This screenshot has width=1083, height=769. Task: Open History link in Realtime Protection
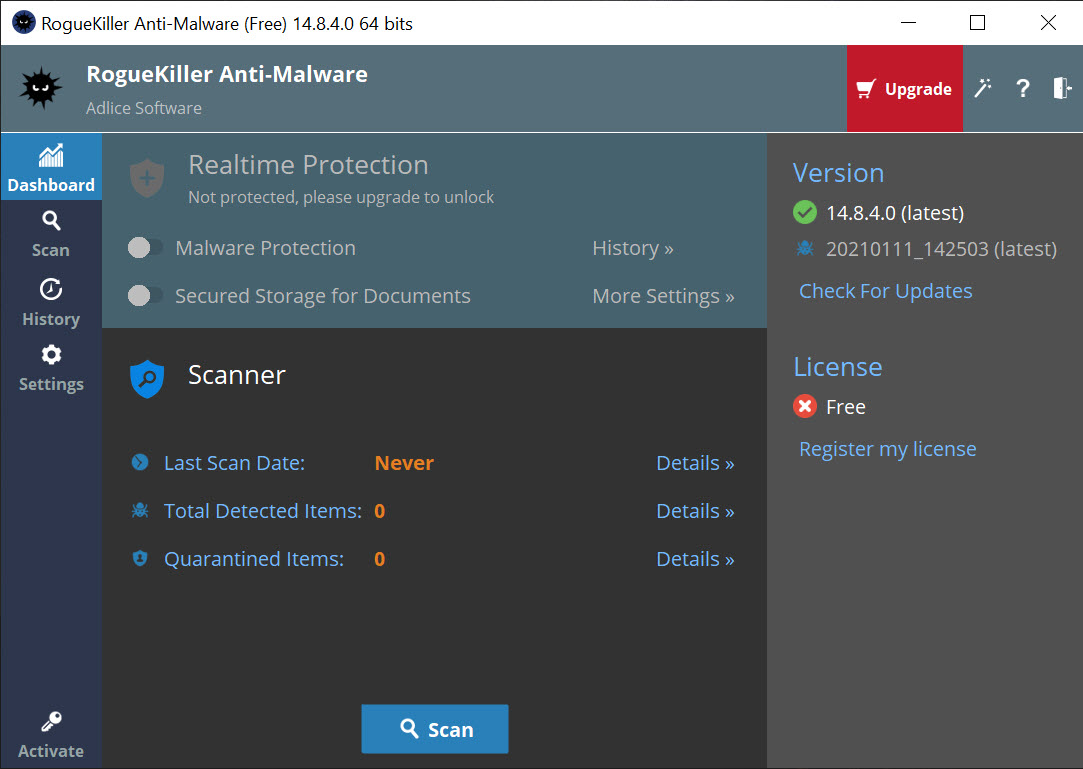632,248
